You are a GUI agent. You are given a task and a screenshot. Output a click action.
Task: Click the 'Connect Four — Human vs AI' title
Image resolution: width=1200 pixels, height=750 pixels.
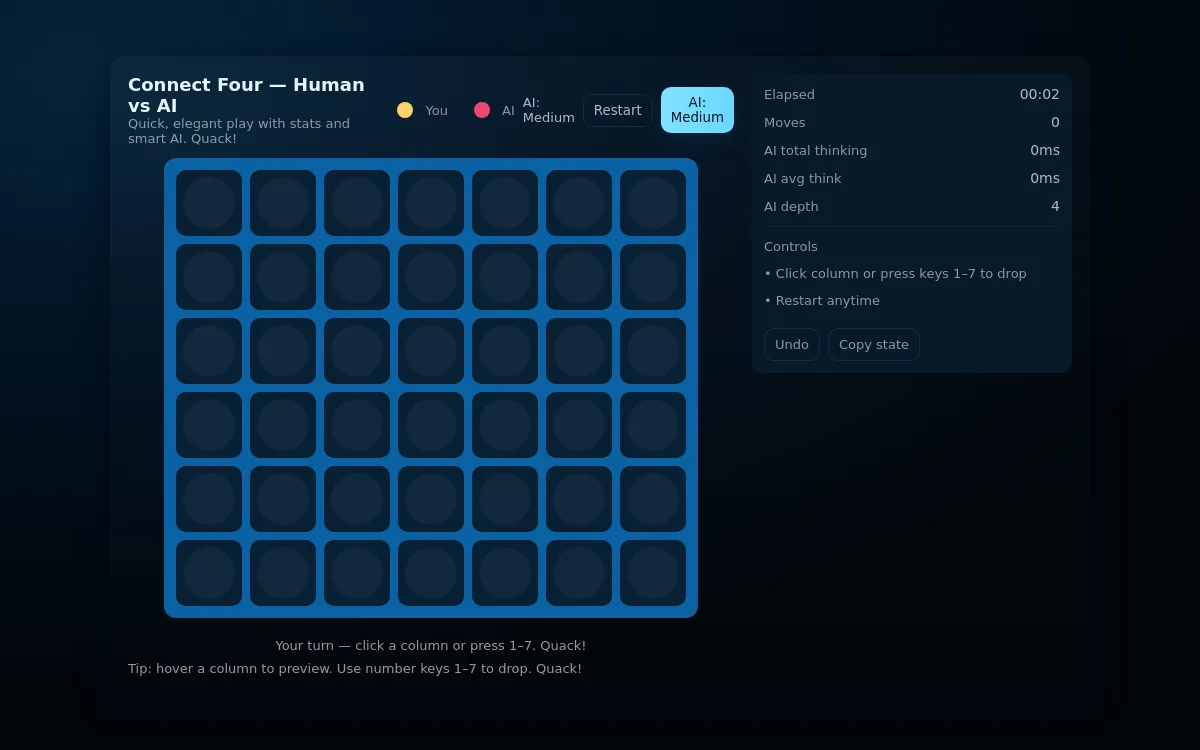coord(246,95)
